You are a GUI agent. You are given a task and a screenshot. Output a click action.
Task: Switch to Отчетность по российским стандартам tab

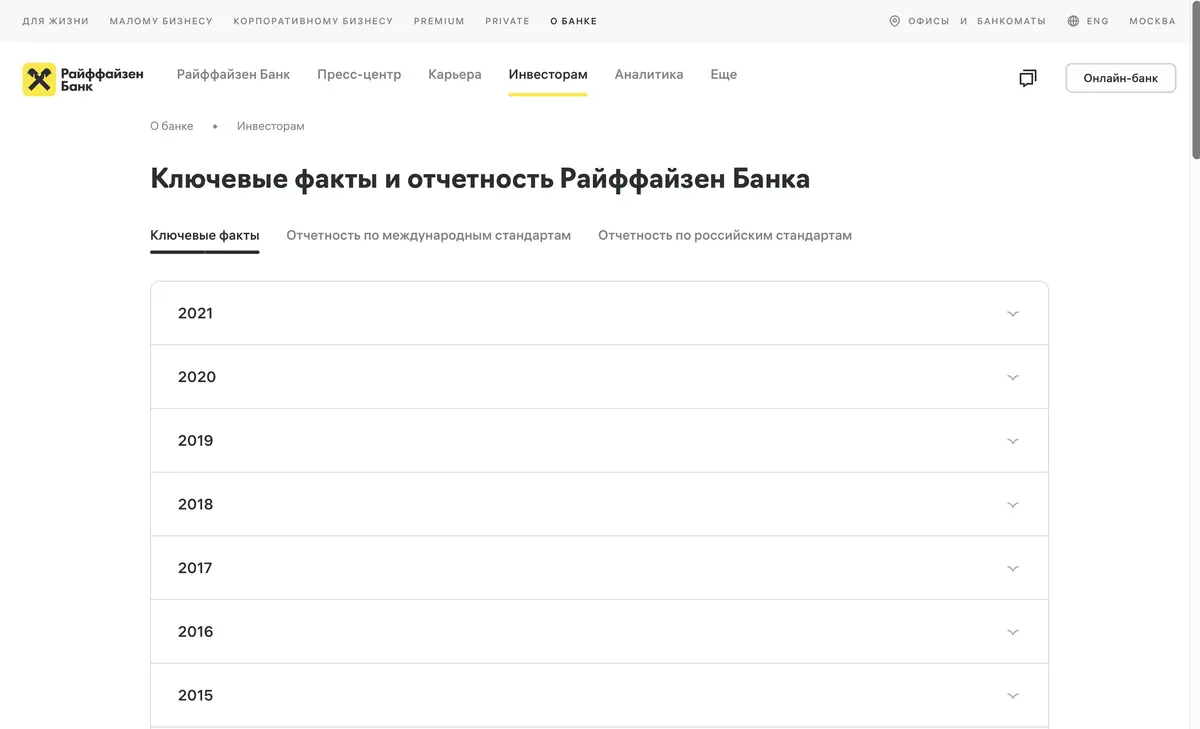[x=725, y=236]
